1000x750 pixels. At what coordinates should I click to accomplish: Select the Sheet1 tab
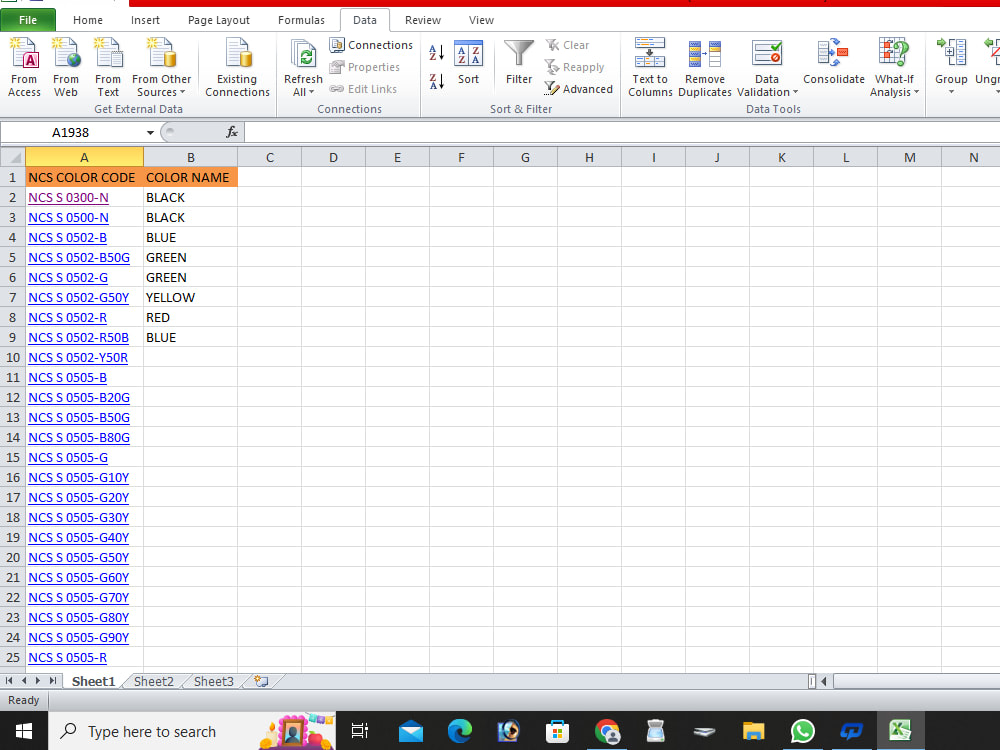click(x=93, y=681)
